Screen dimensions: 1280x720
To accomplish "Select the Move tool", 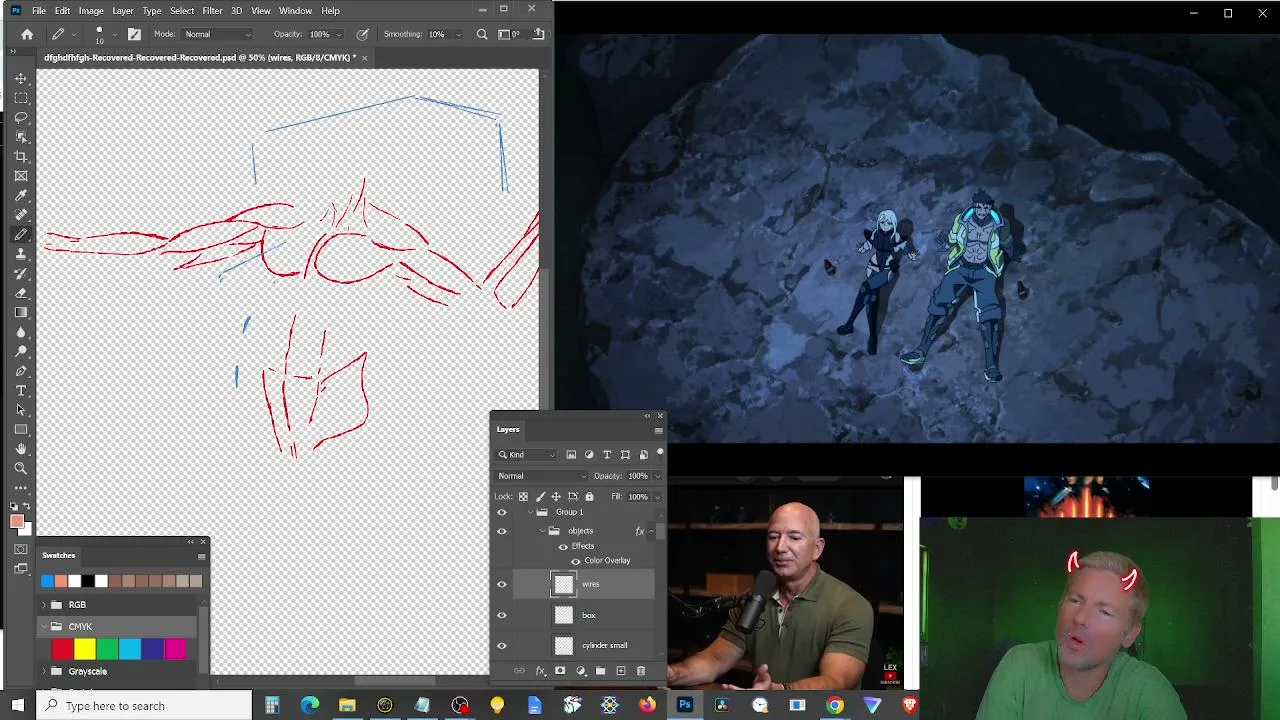I will click(21, 78).
